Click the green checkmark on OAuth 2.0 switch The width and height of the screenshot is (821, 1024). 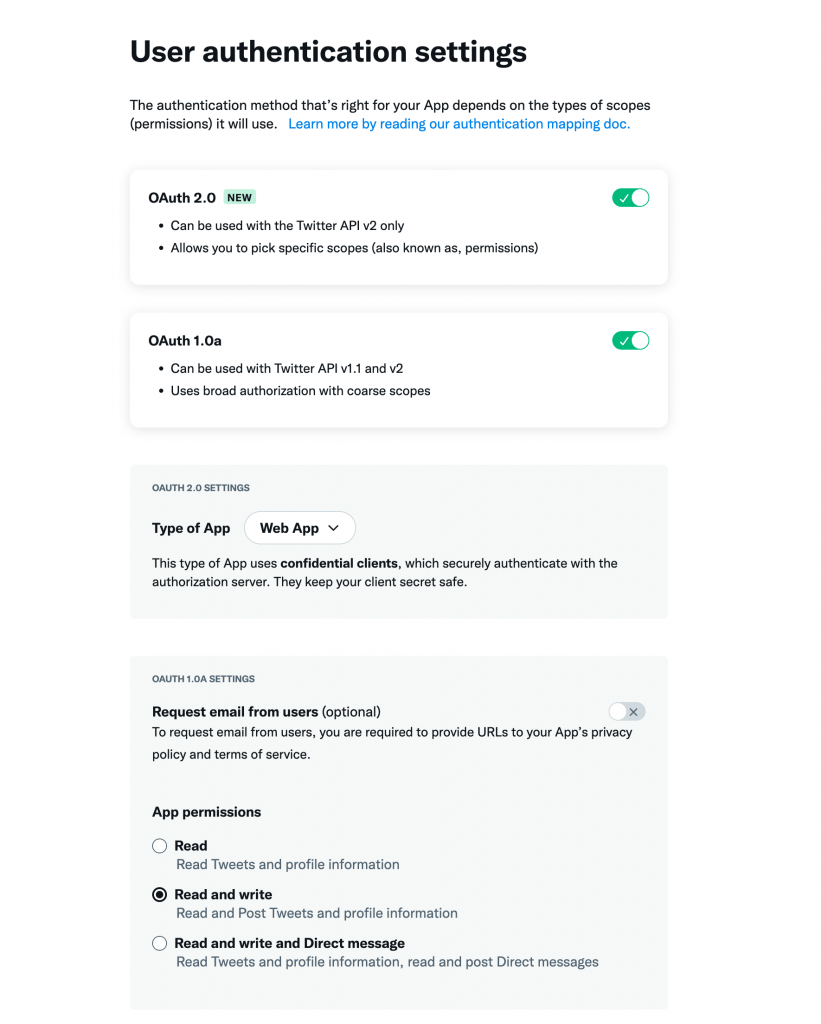pos(624,197)
